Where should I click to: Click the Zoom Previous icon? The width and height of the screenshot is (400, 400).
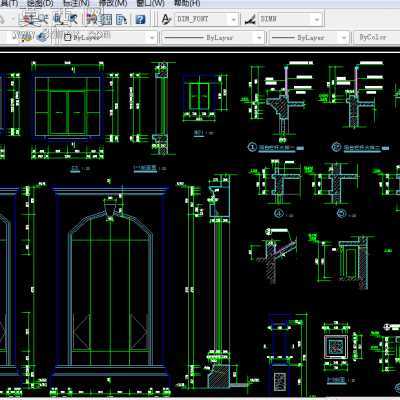[x=72, y=19]
